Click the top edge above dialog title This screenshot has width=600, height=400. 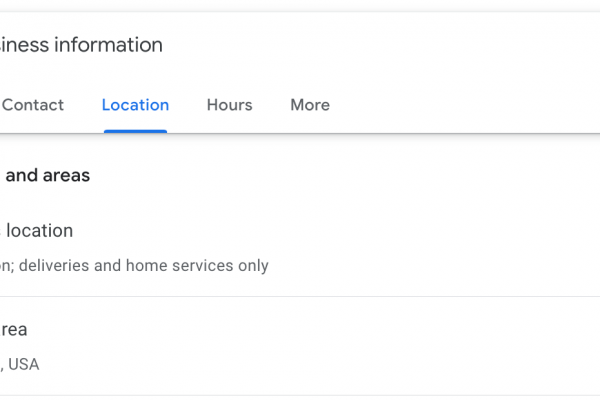click(300, 13)
